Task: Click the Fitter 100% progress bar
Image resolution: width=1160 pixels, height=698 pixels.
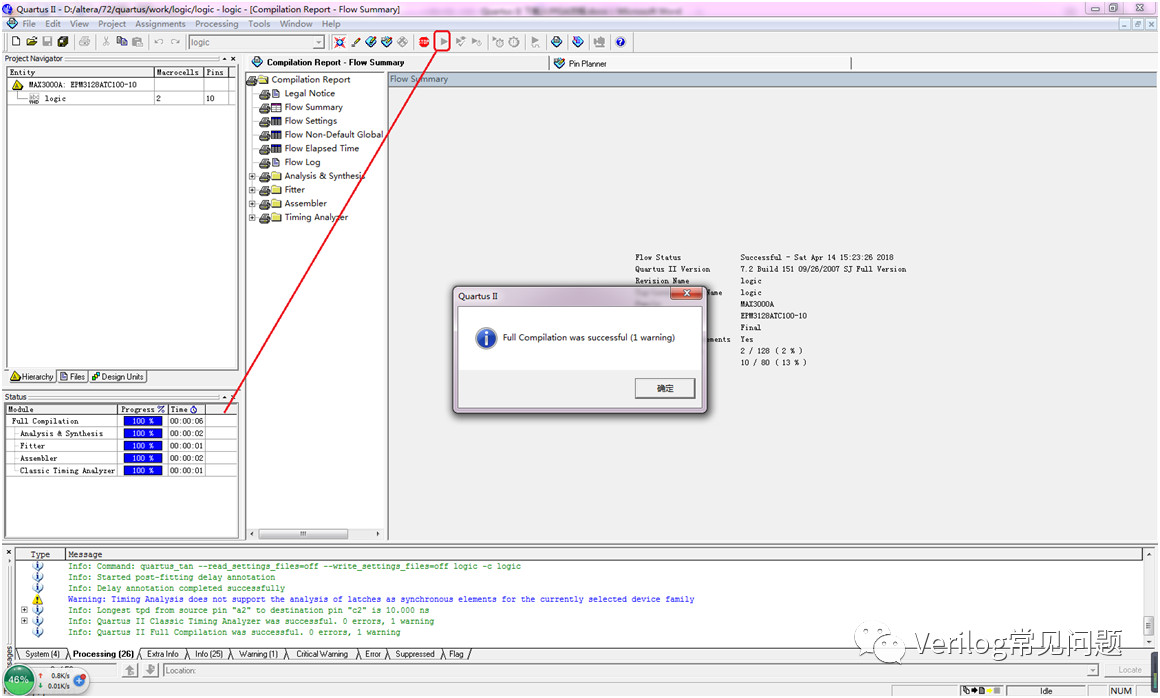Action: (x=143, y=446)
